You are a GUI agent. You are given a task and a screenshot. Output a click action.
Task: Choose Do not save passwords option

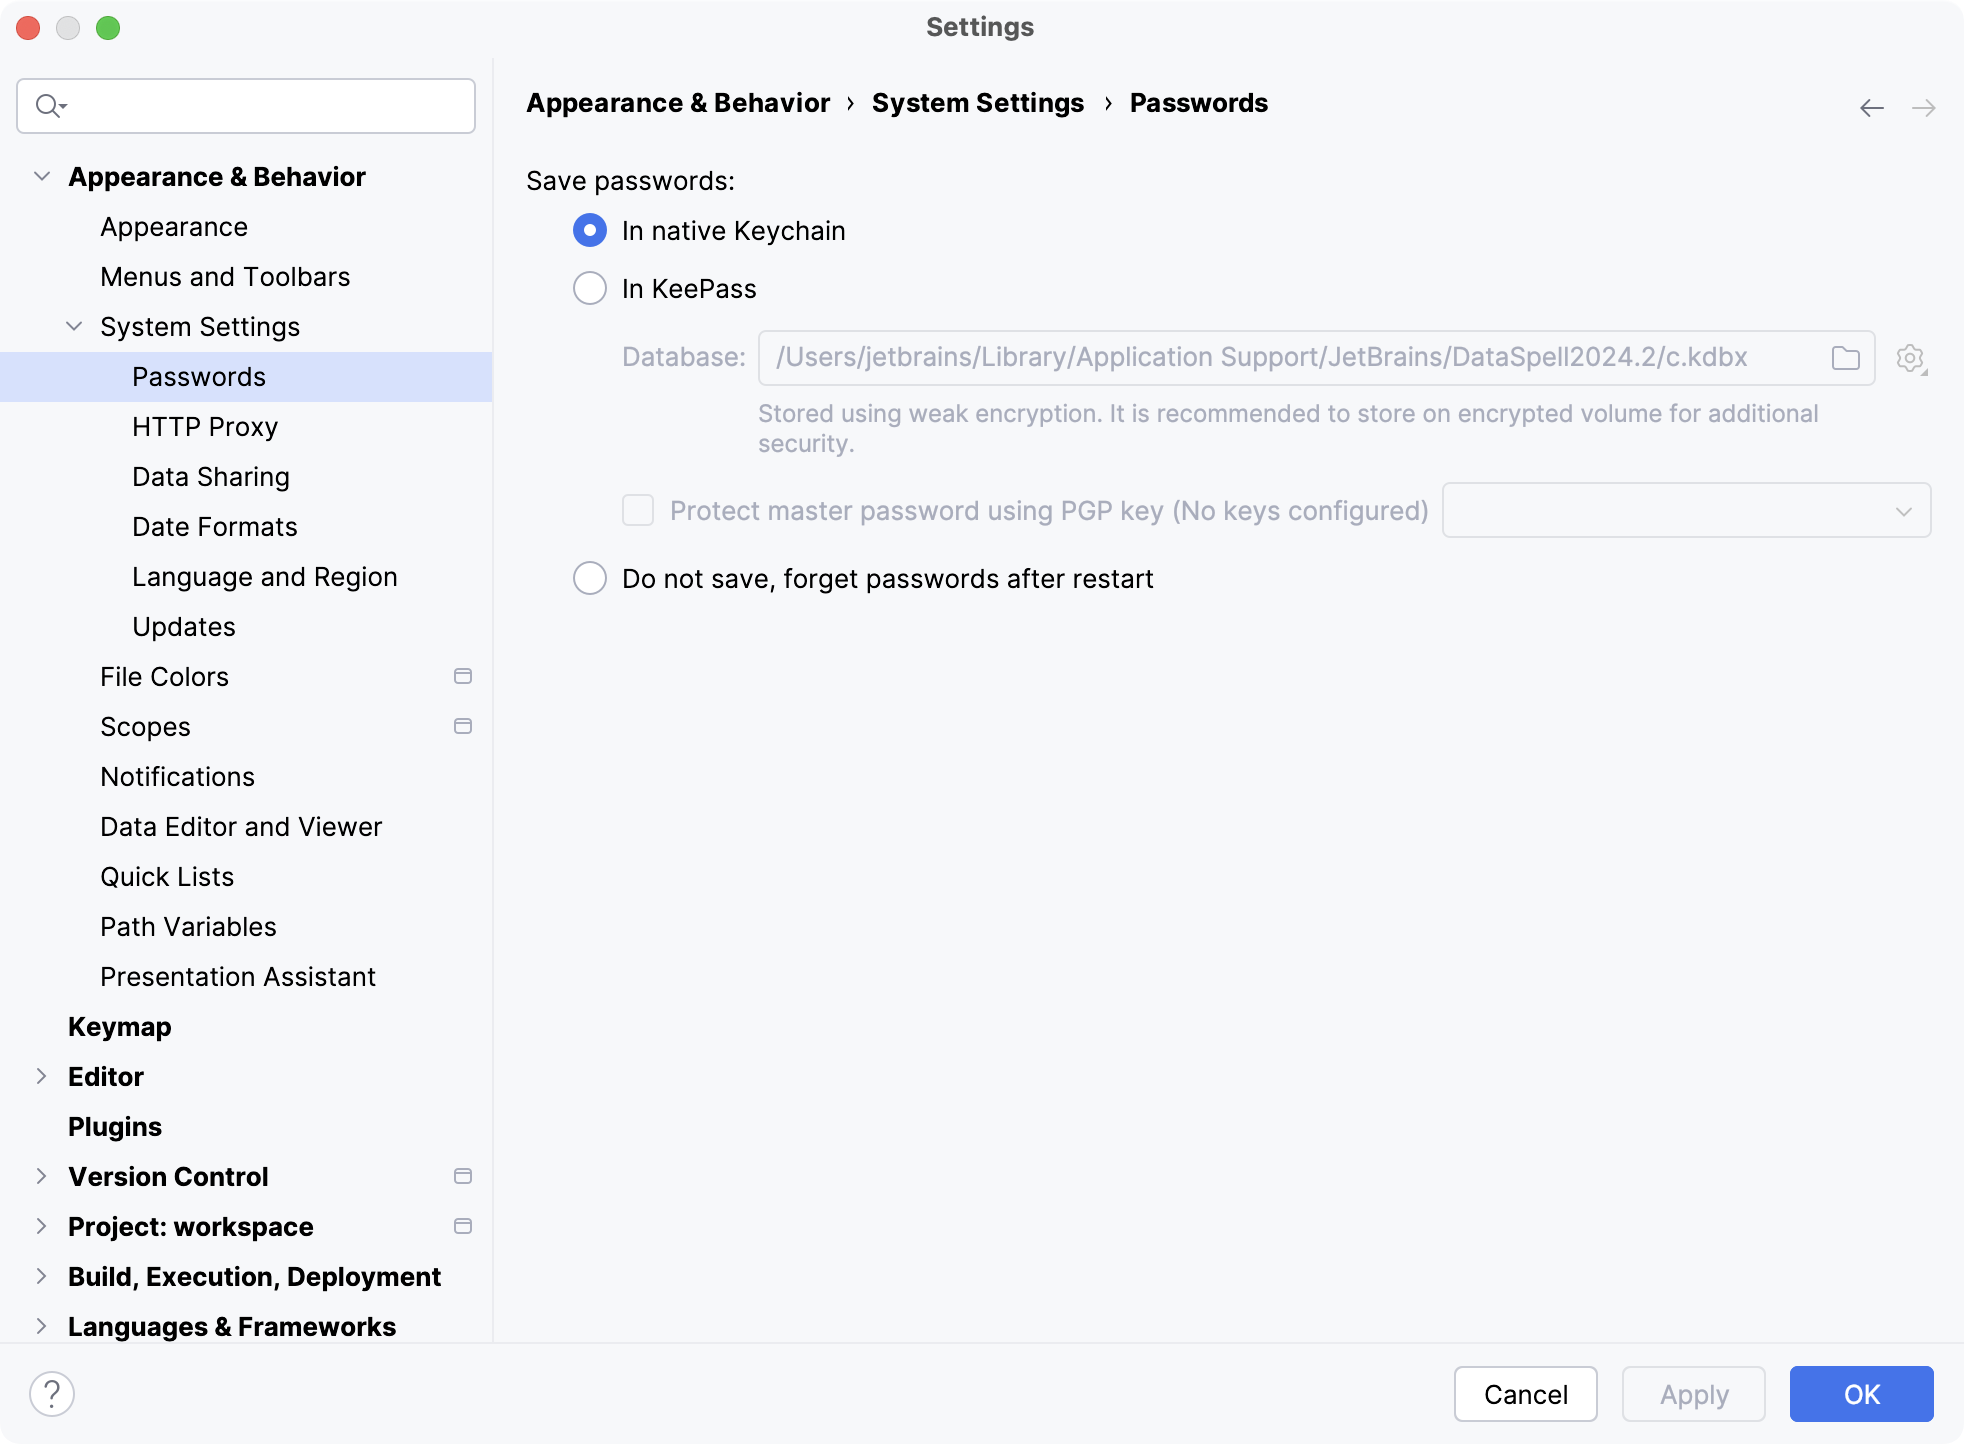pos(590,578)
